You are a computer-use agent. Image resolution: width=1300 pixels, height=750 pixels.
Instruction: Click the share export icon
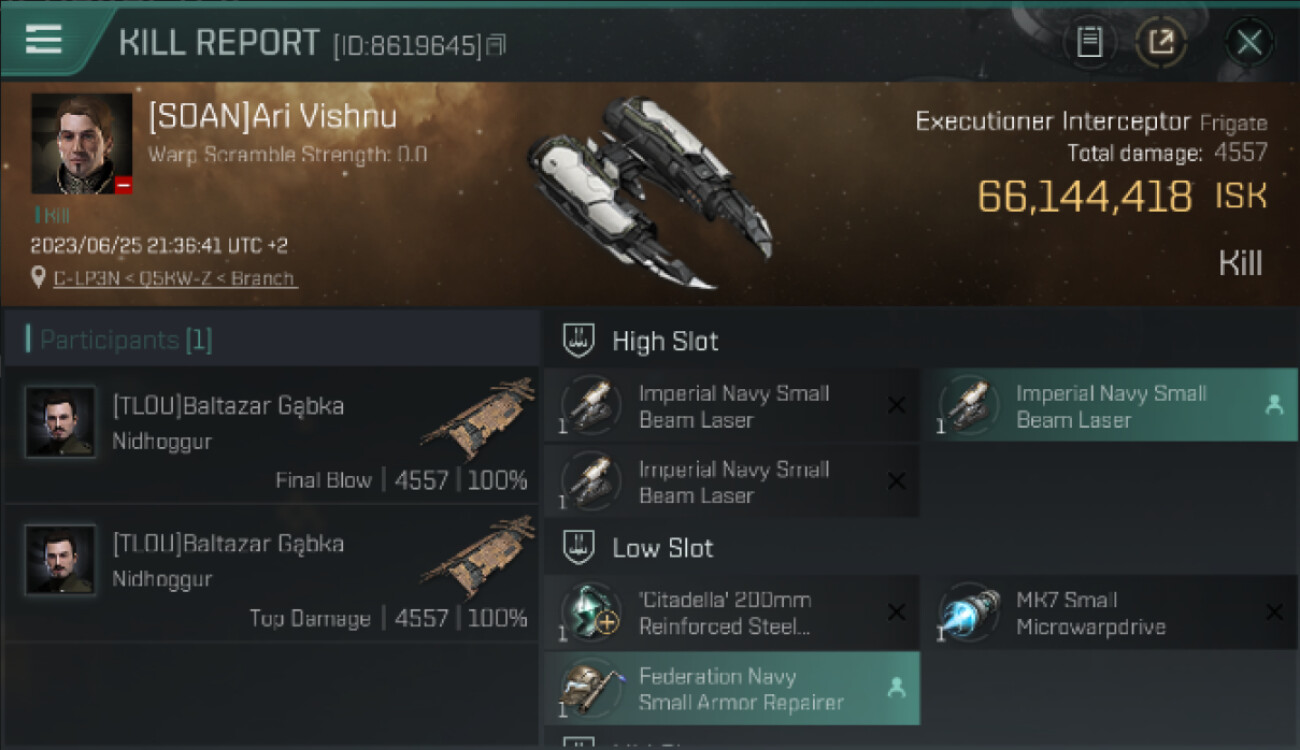(x=1161, y=42)
